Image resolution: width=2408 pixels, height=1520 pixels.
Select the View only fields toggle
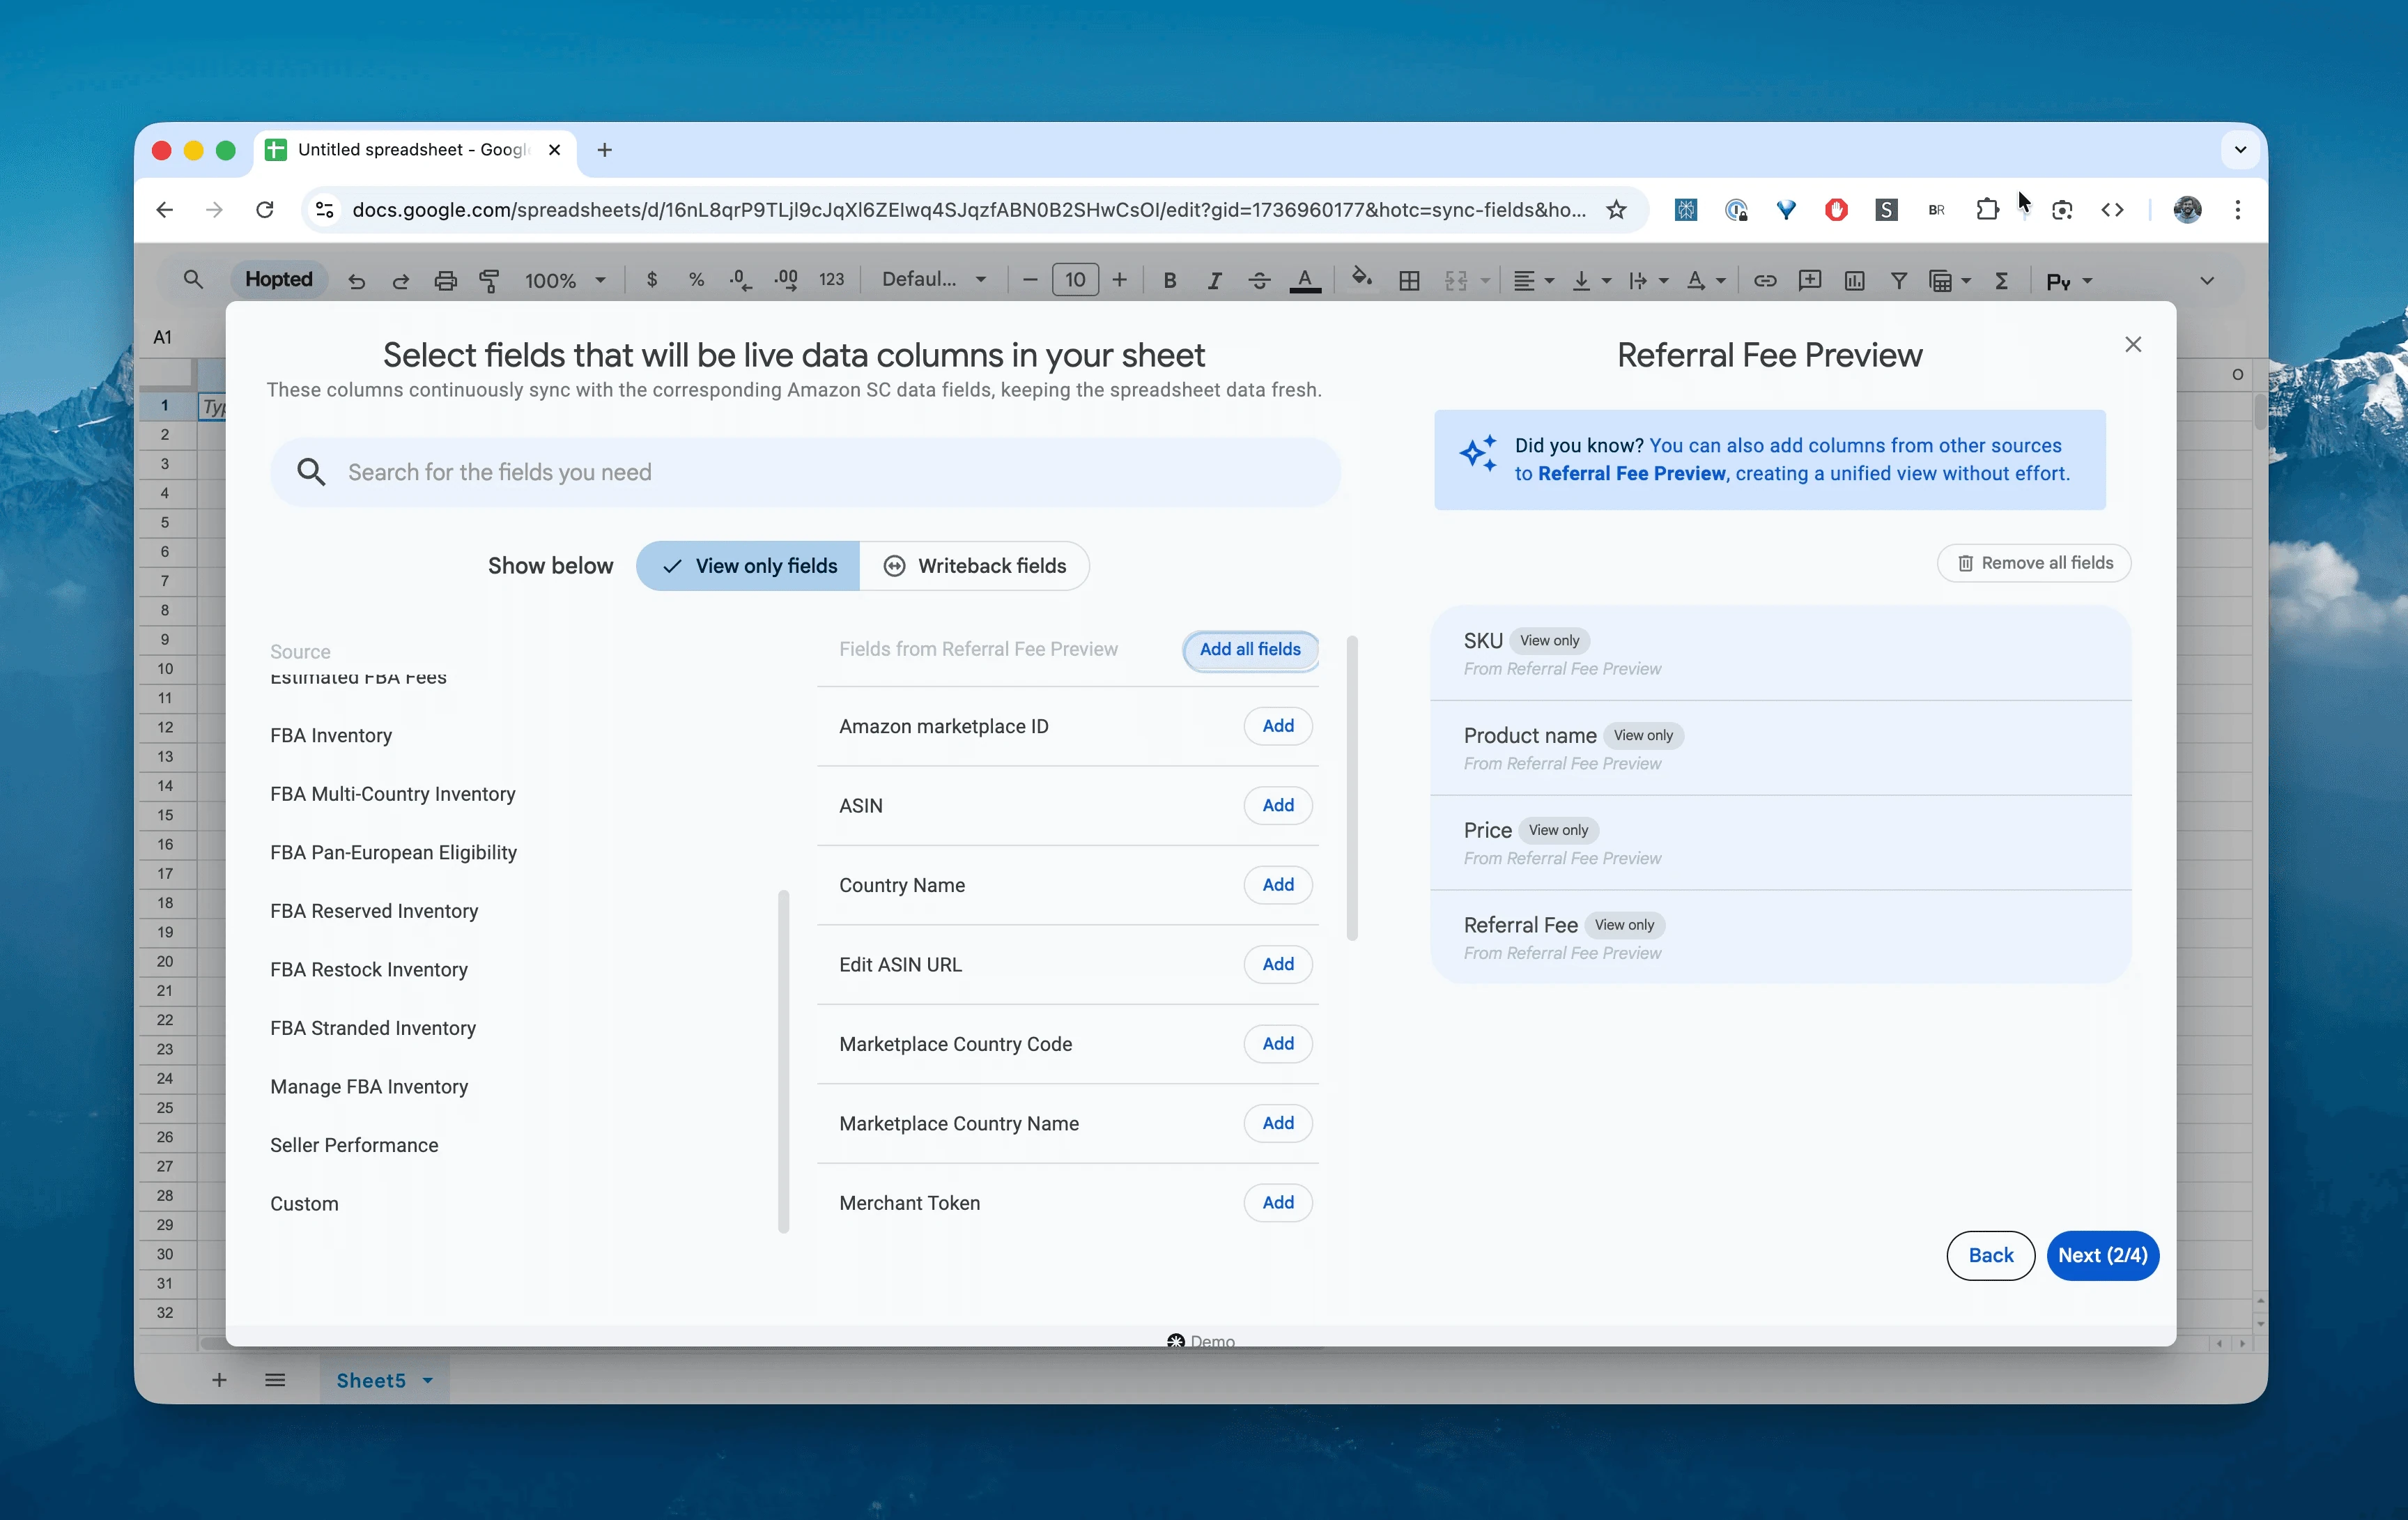748,566
